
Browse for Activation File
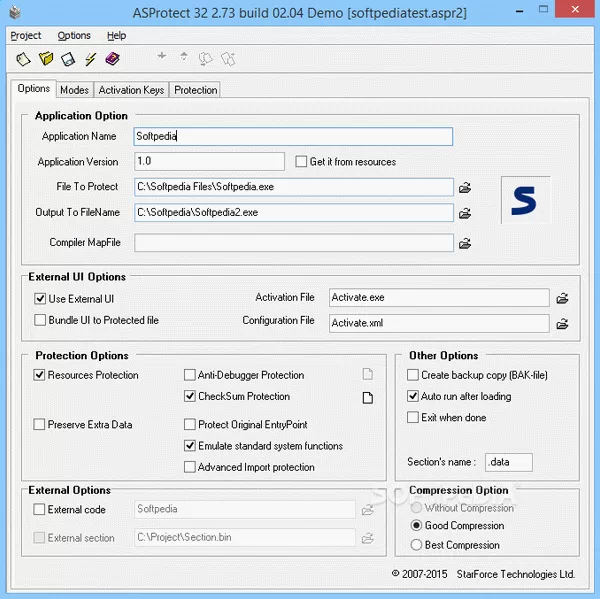coord(562,298)
